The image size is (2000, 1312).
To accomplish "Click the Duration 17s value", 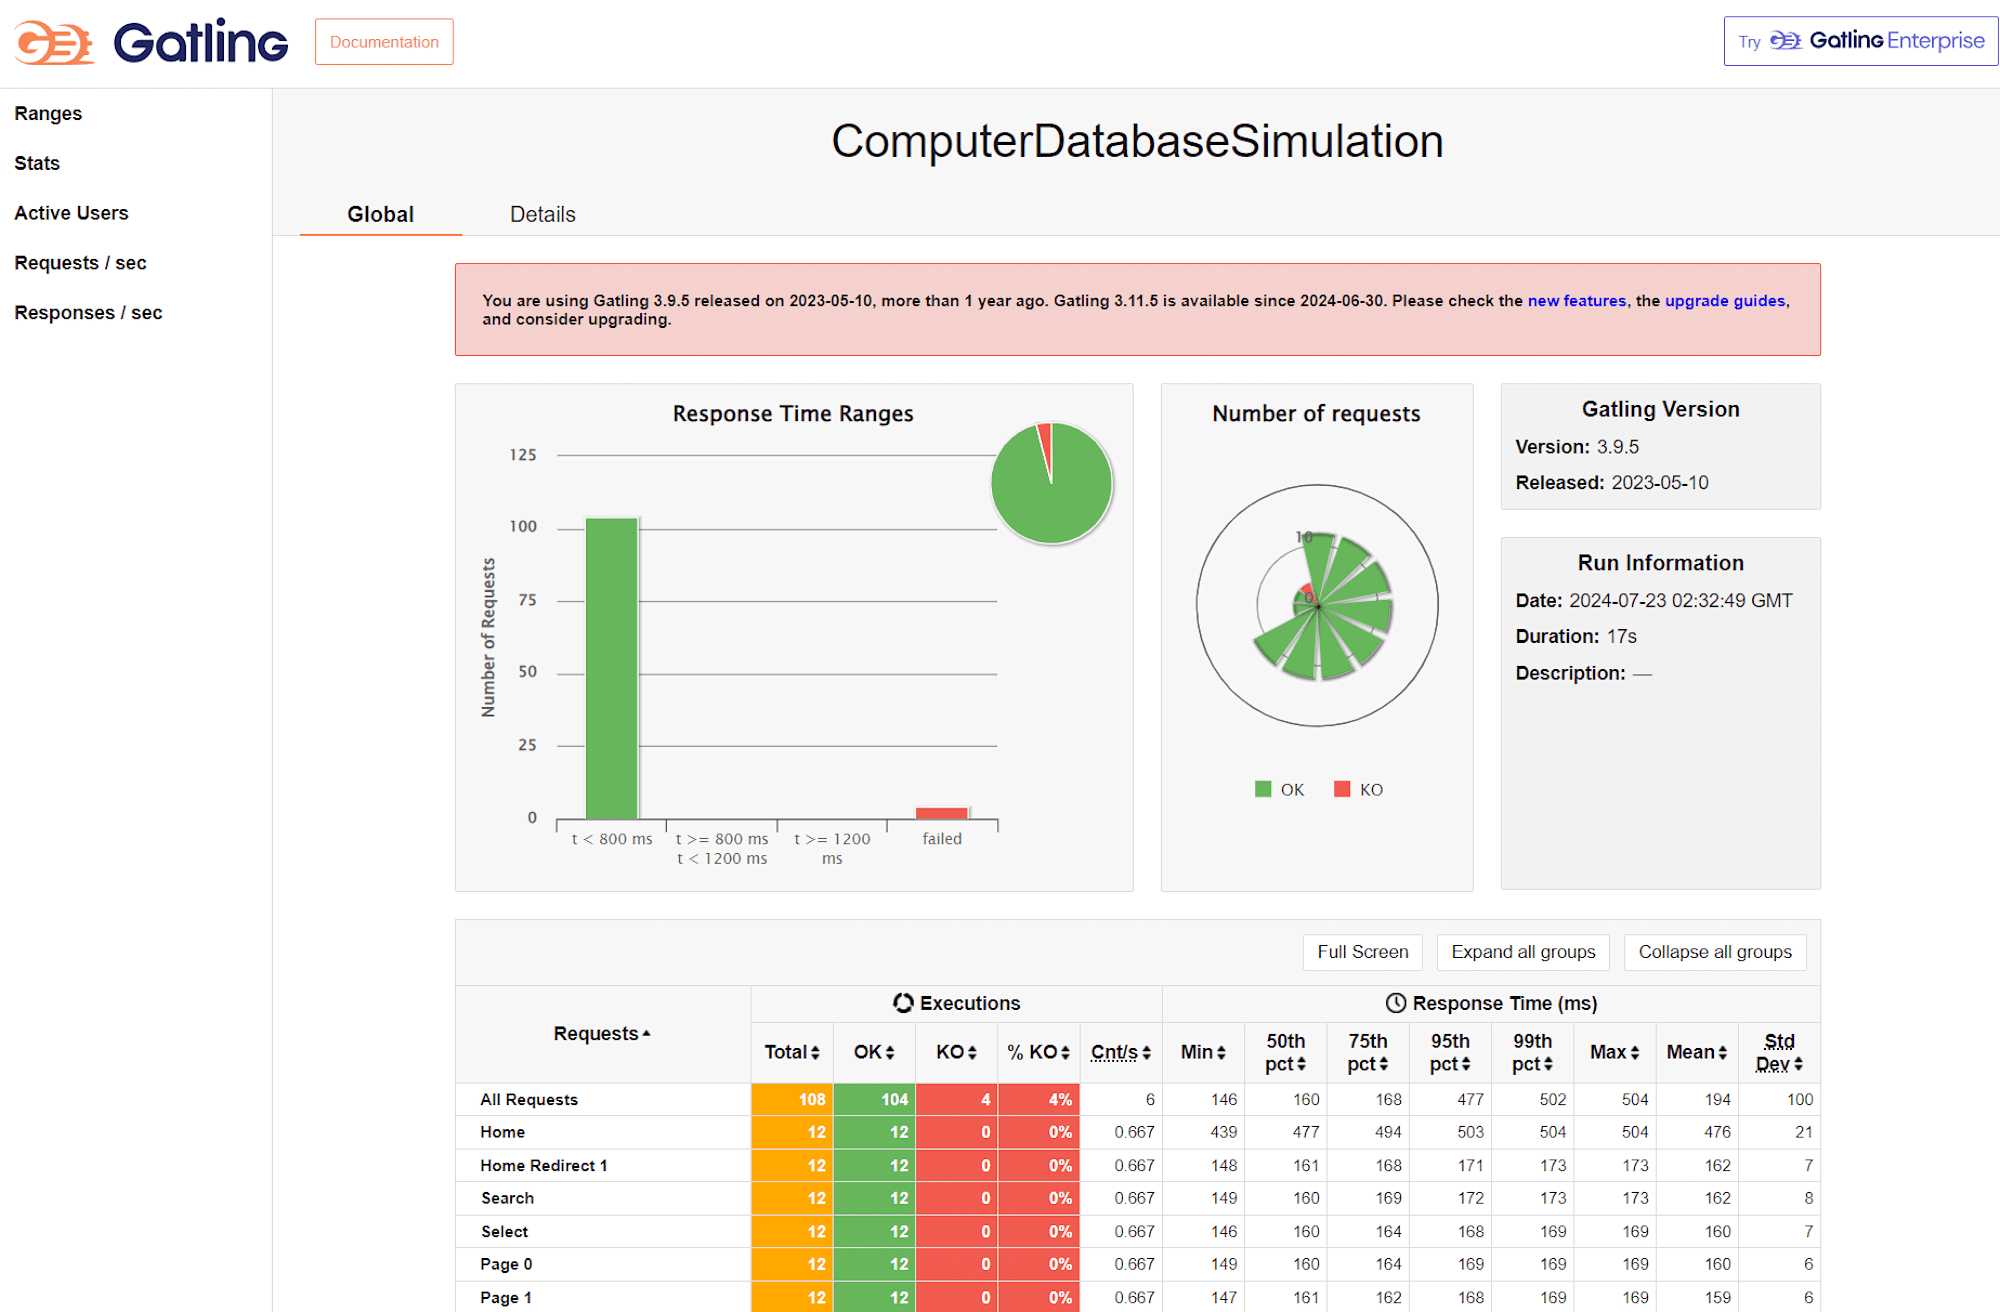I will (1622, 637).
